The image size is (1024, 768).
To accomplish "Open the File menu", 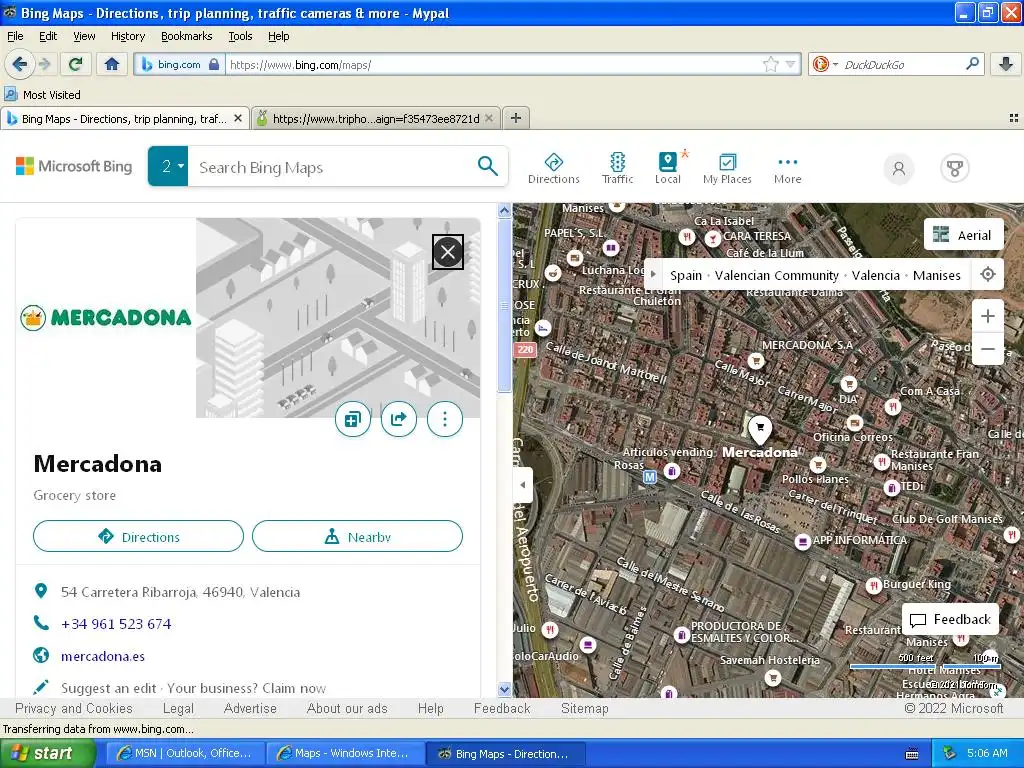I will [x=15, y=36].
